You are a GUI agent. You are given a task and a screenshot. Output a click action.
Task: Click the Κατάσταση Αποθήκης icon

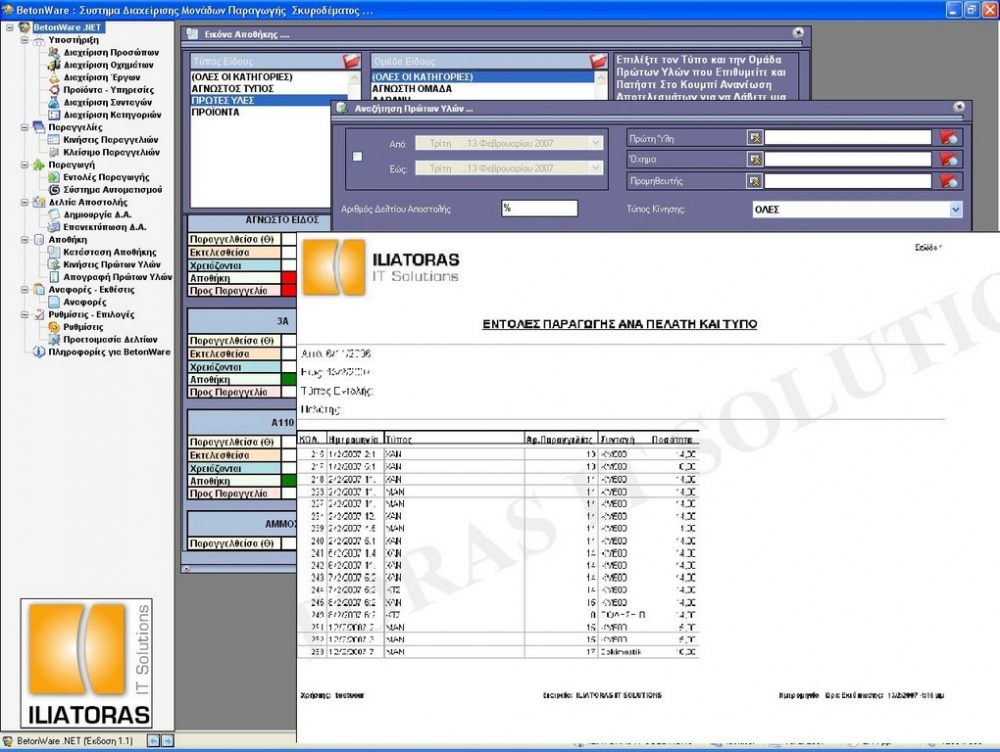click(x=54, y=252)
